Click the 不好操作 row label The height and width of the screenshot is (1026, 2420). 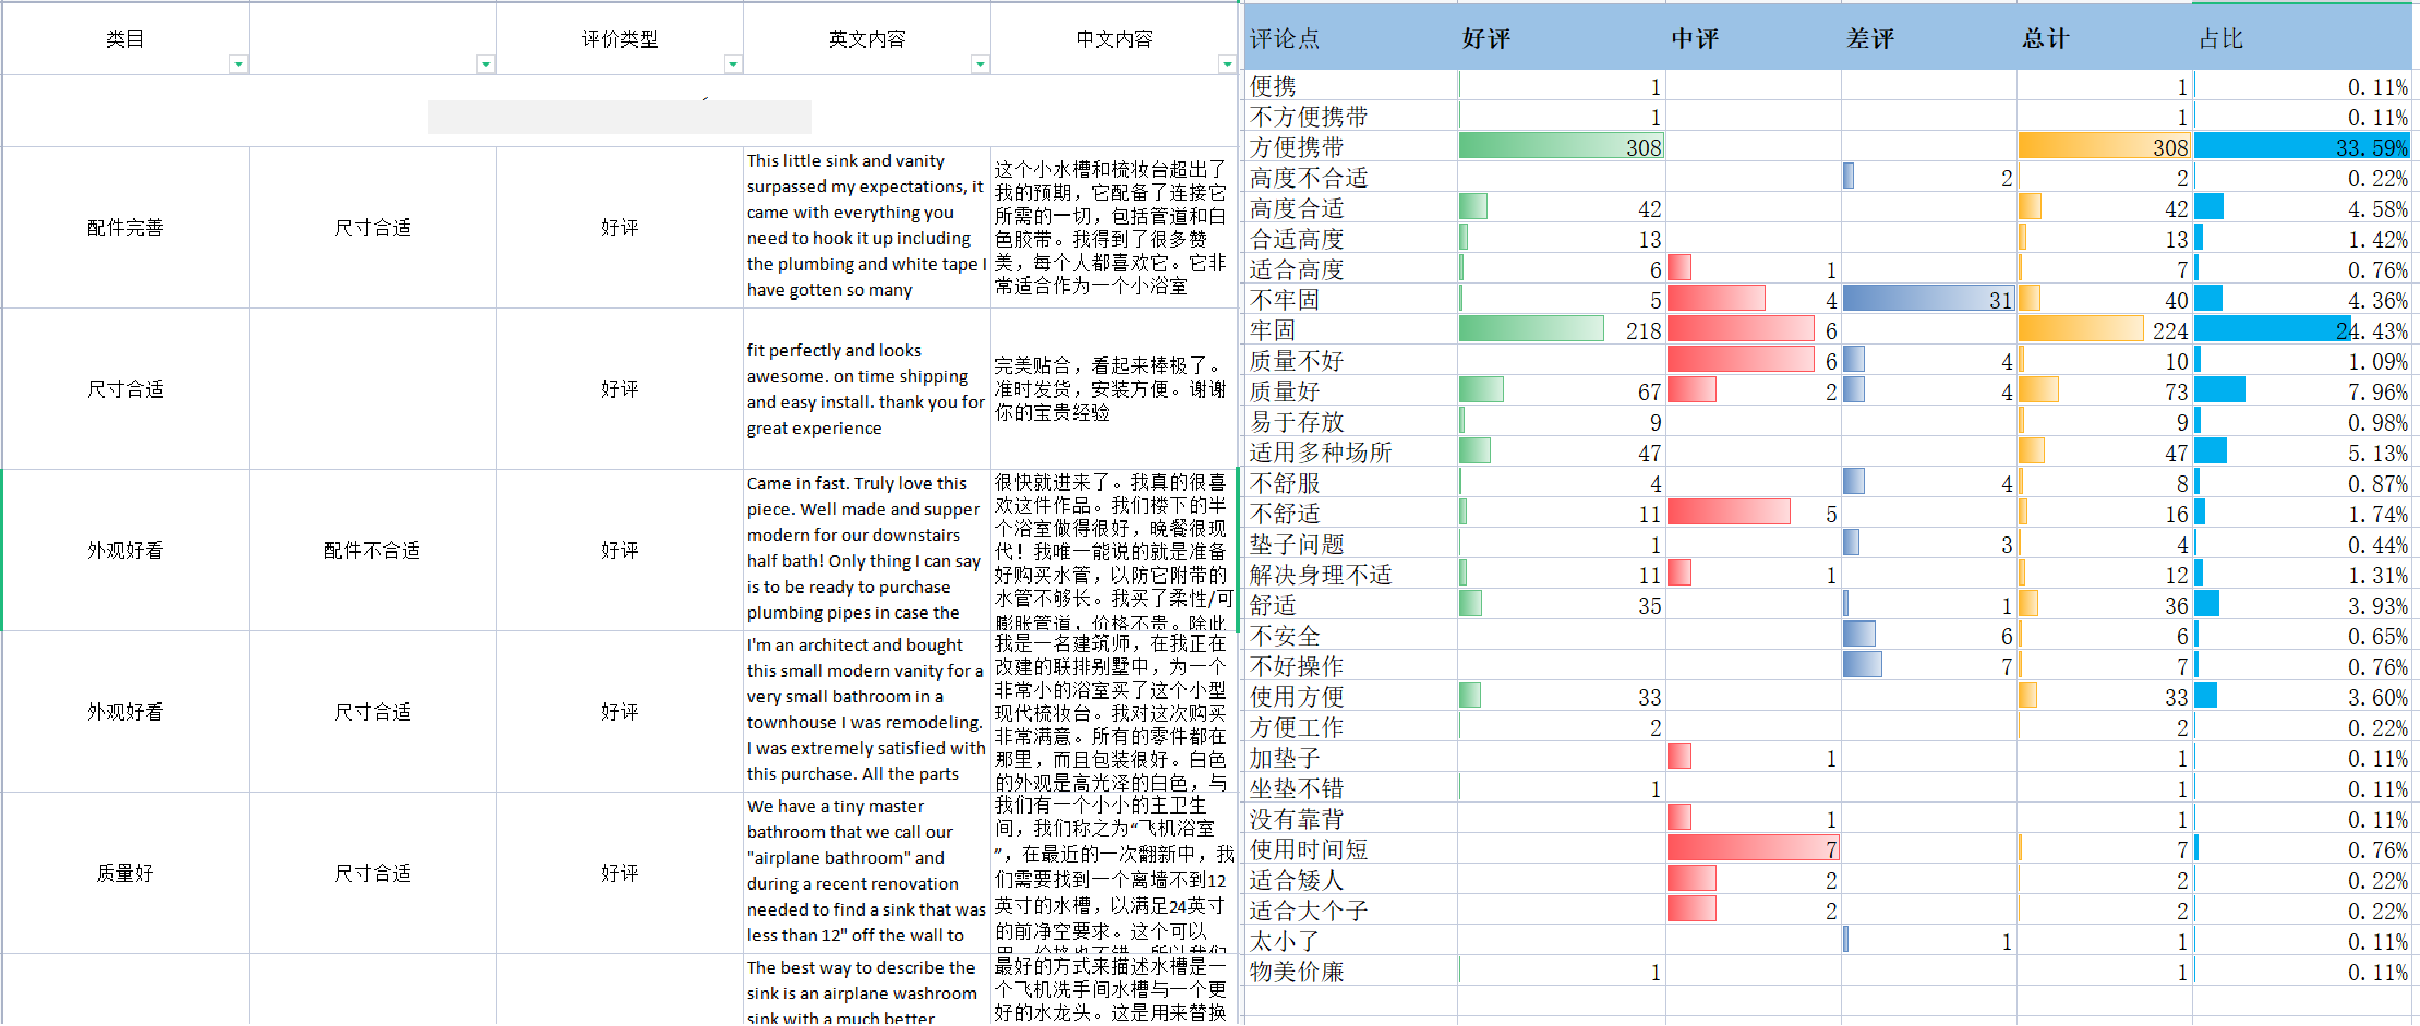click(1297, 666)
